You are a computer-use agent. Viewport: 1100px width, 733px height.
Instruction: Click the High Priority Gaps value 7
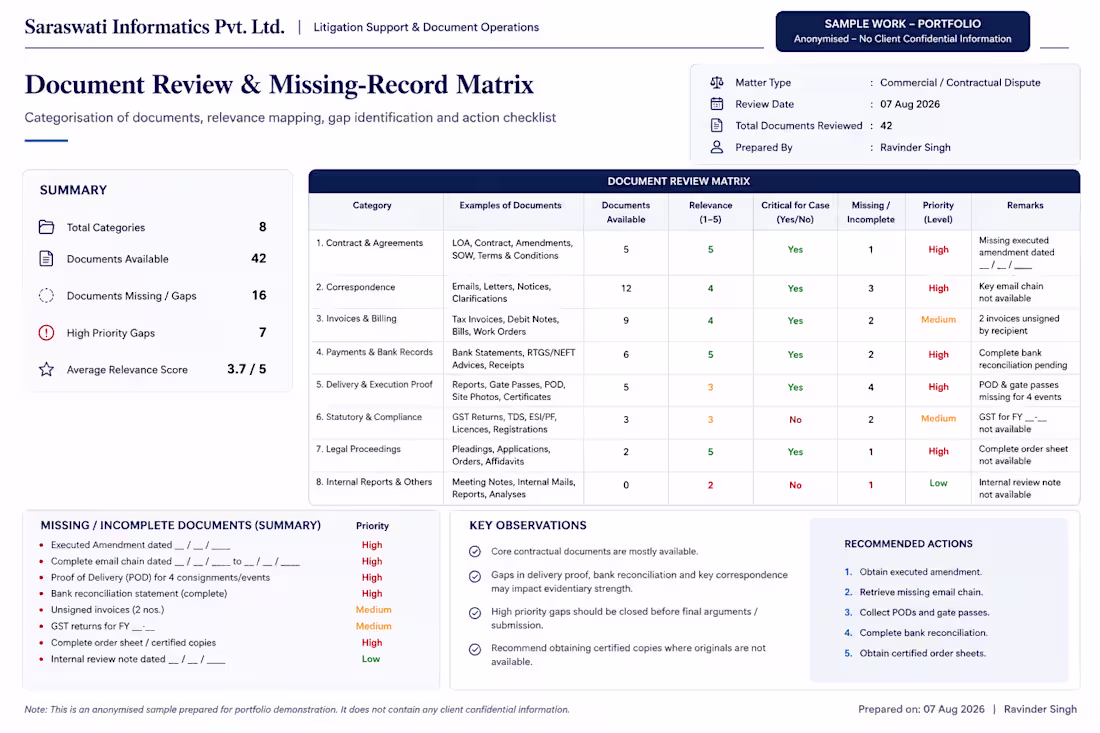click(262, 332)
